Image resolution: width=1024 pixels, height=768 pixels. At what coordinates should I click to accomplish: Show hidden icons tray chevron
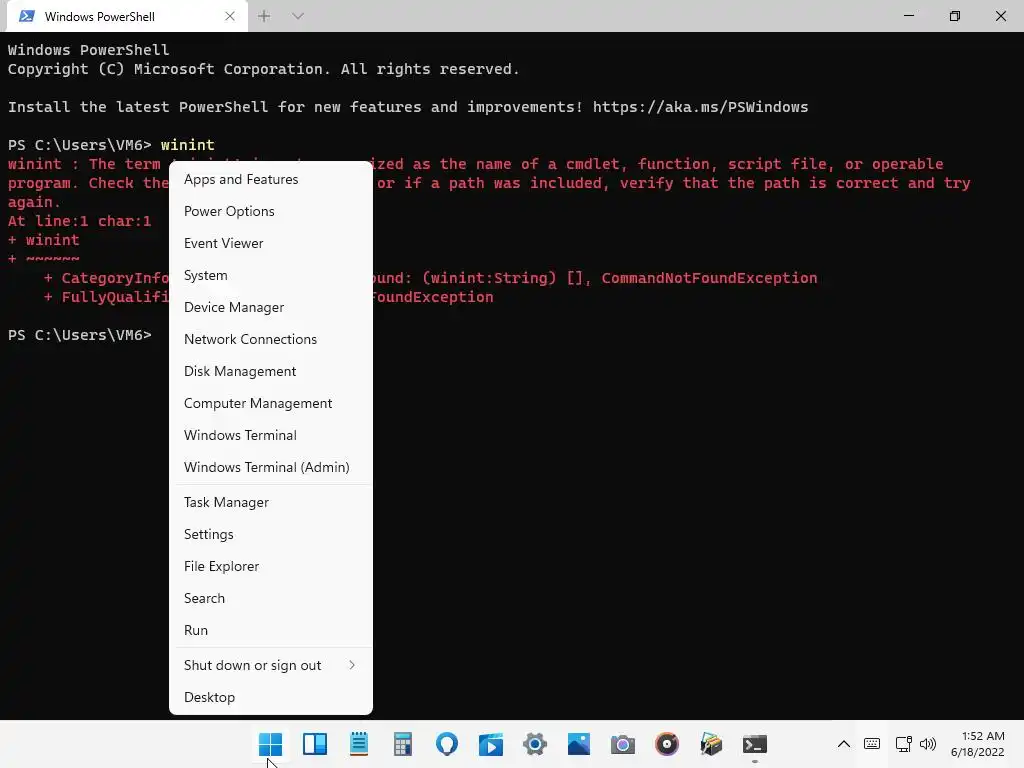click(844, 744)
